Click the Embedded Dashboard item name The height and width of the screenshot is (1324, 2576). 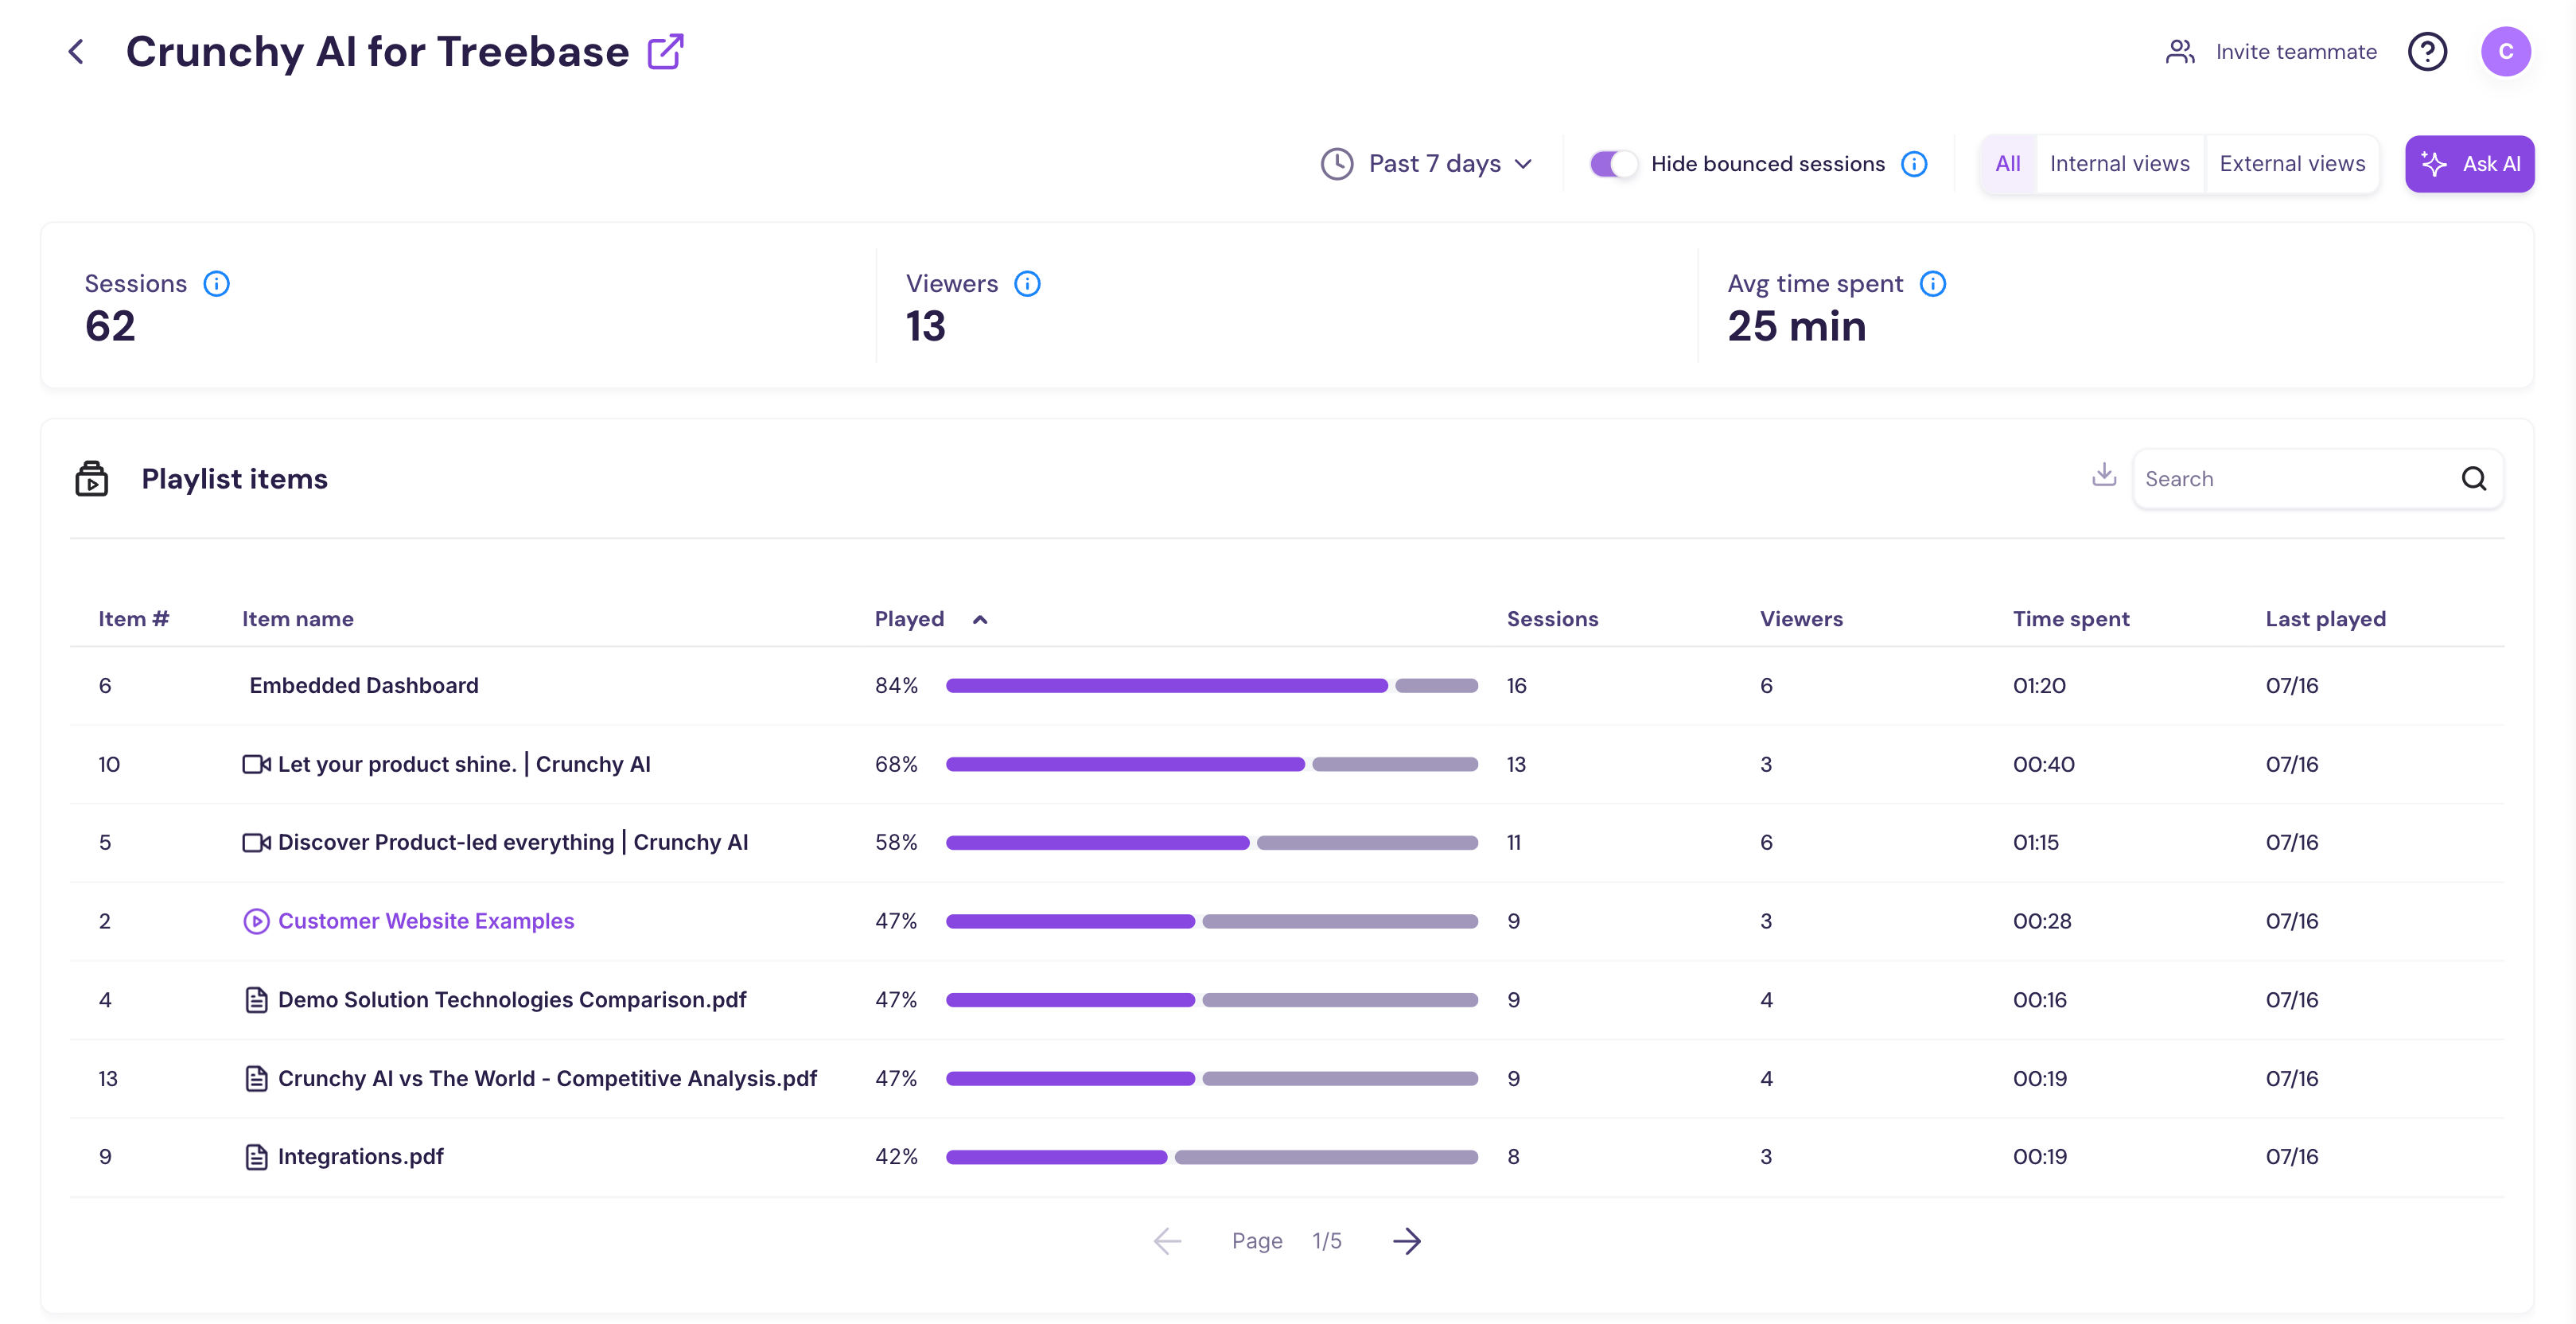pyautogui.click(x=364, y=686)
